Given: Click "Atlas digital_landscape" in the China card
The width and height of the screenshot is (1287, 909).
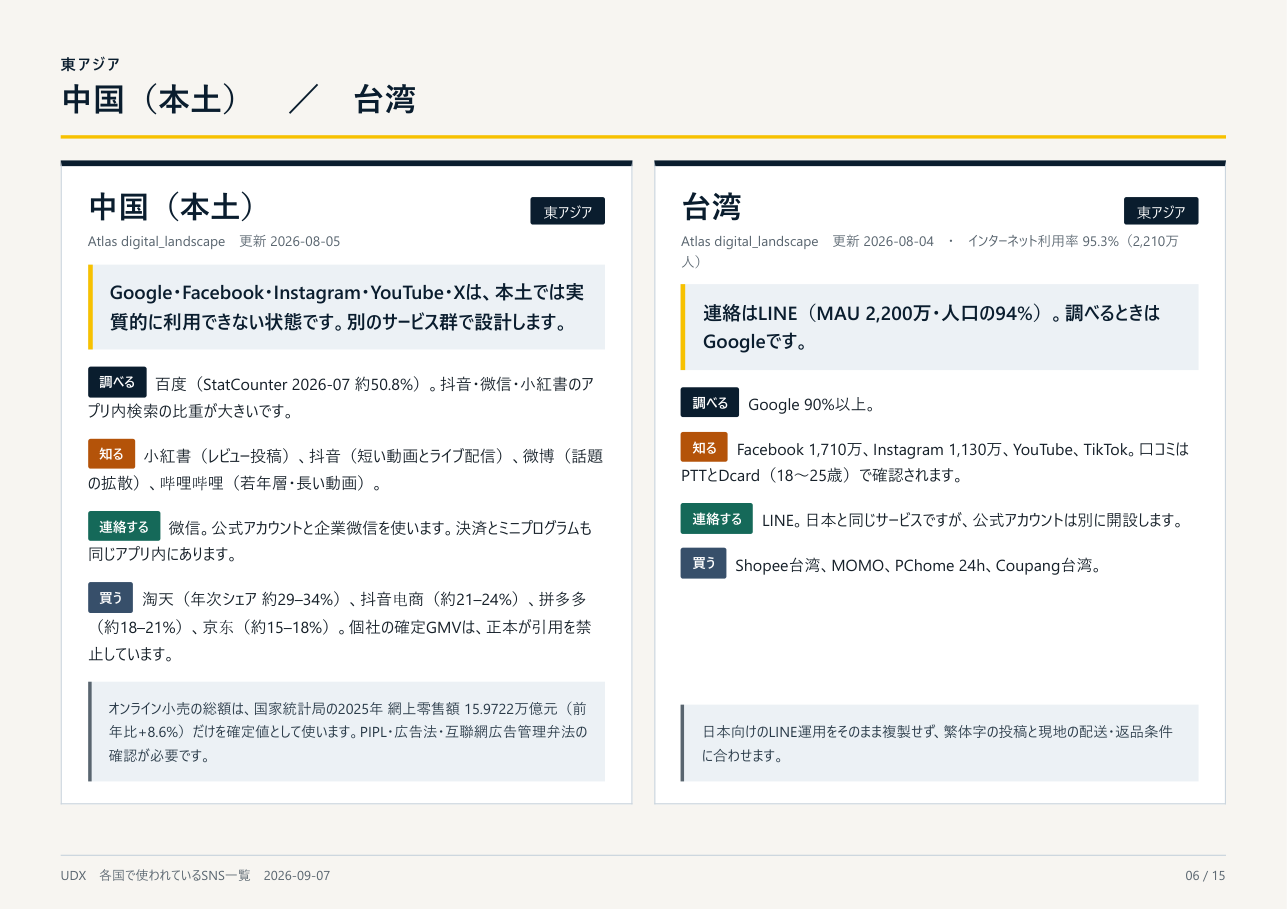Looking at the screenshot, I should (157, 242).
